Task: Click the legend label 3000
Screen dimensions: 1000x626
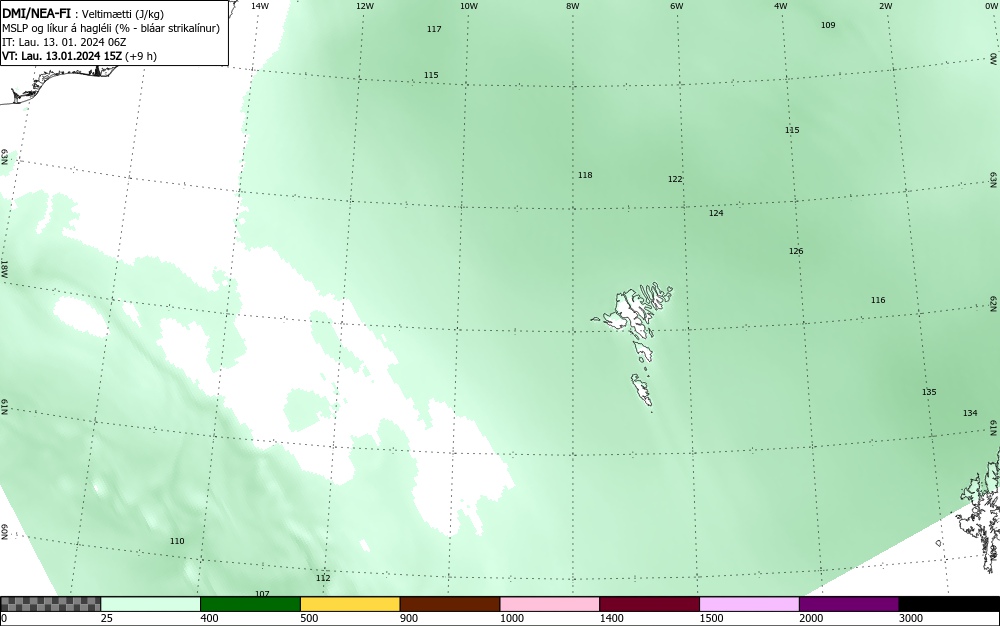Action: (911, 618)
